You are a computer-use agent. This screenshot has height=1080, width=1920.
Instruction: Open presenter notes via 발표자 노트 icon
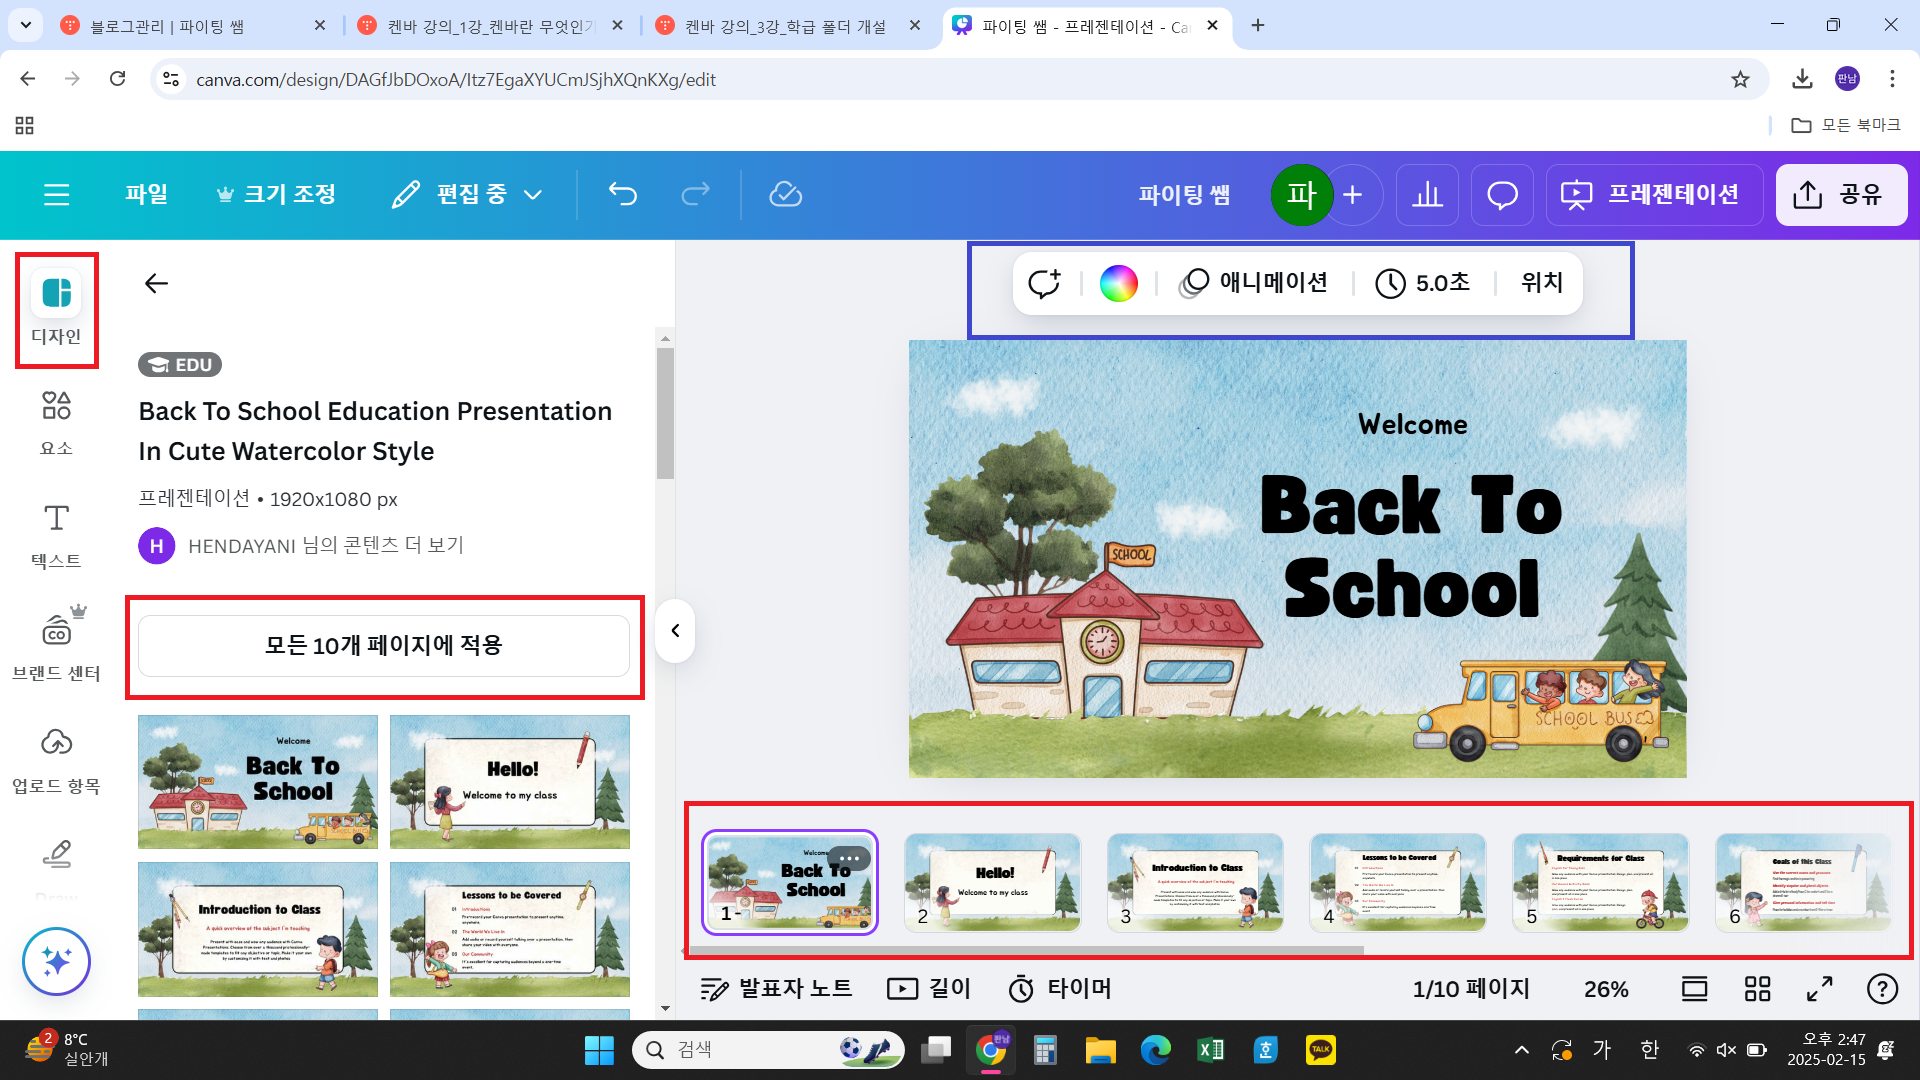(714, 988)
